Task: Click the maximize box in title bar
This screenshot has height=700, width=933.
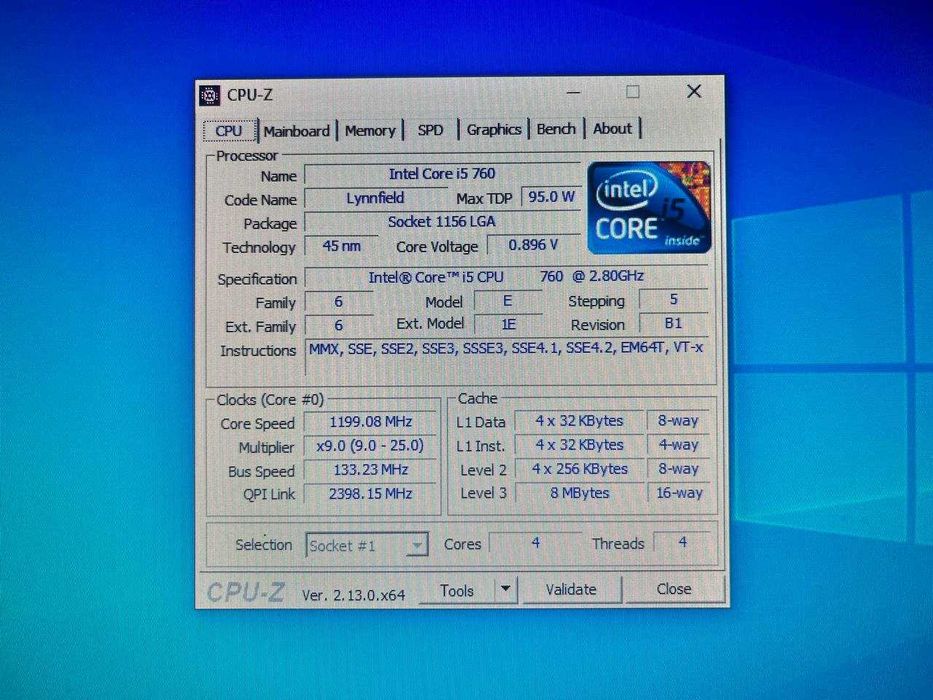Action: tap(633, 92)
